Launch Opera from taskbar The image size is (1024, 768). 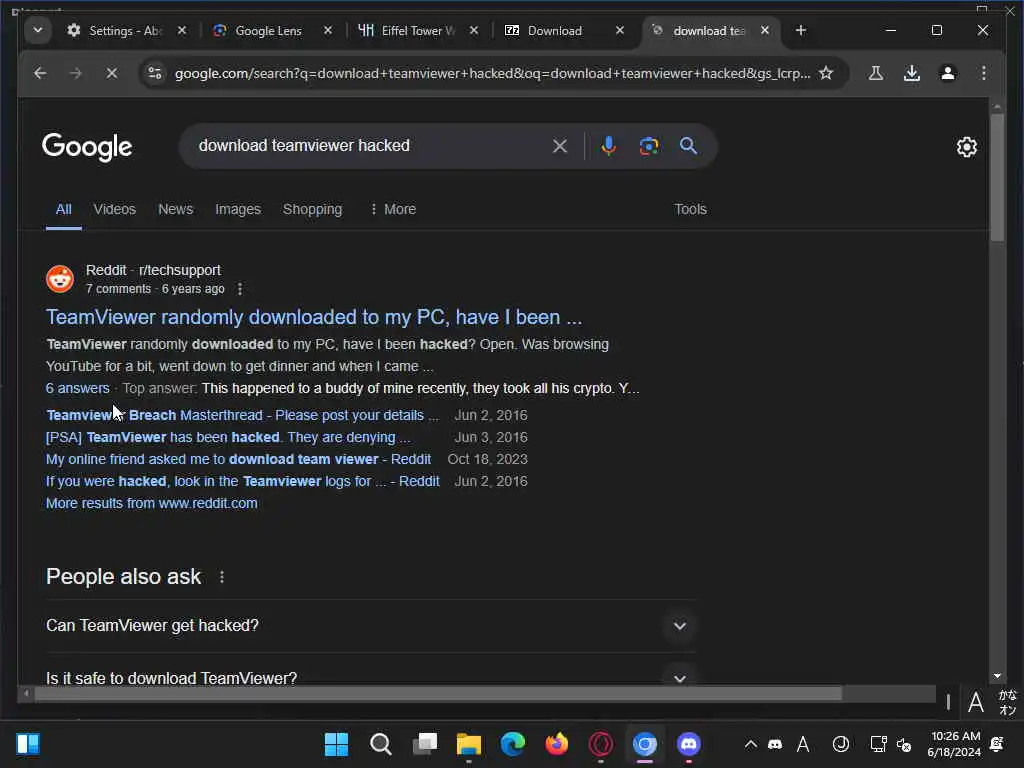click(x=601, y=744)
